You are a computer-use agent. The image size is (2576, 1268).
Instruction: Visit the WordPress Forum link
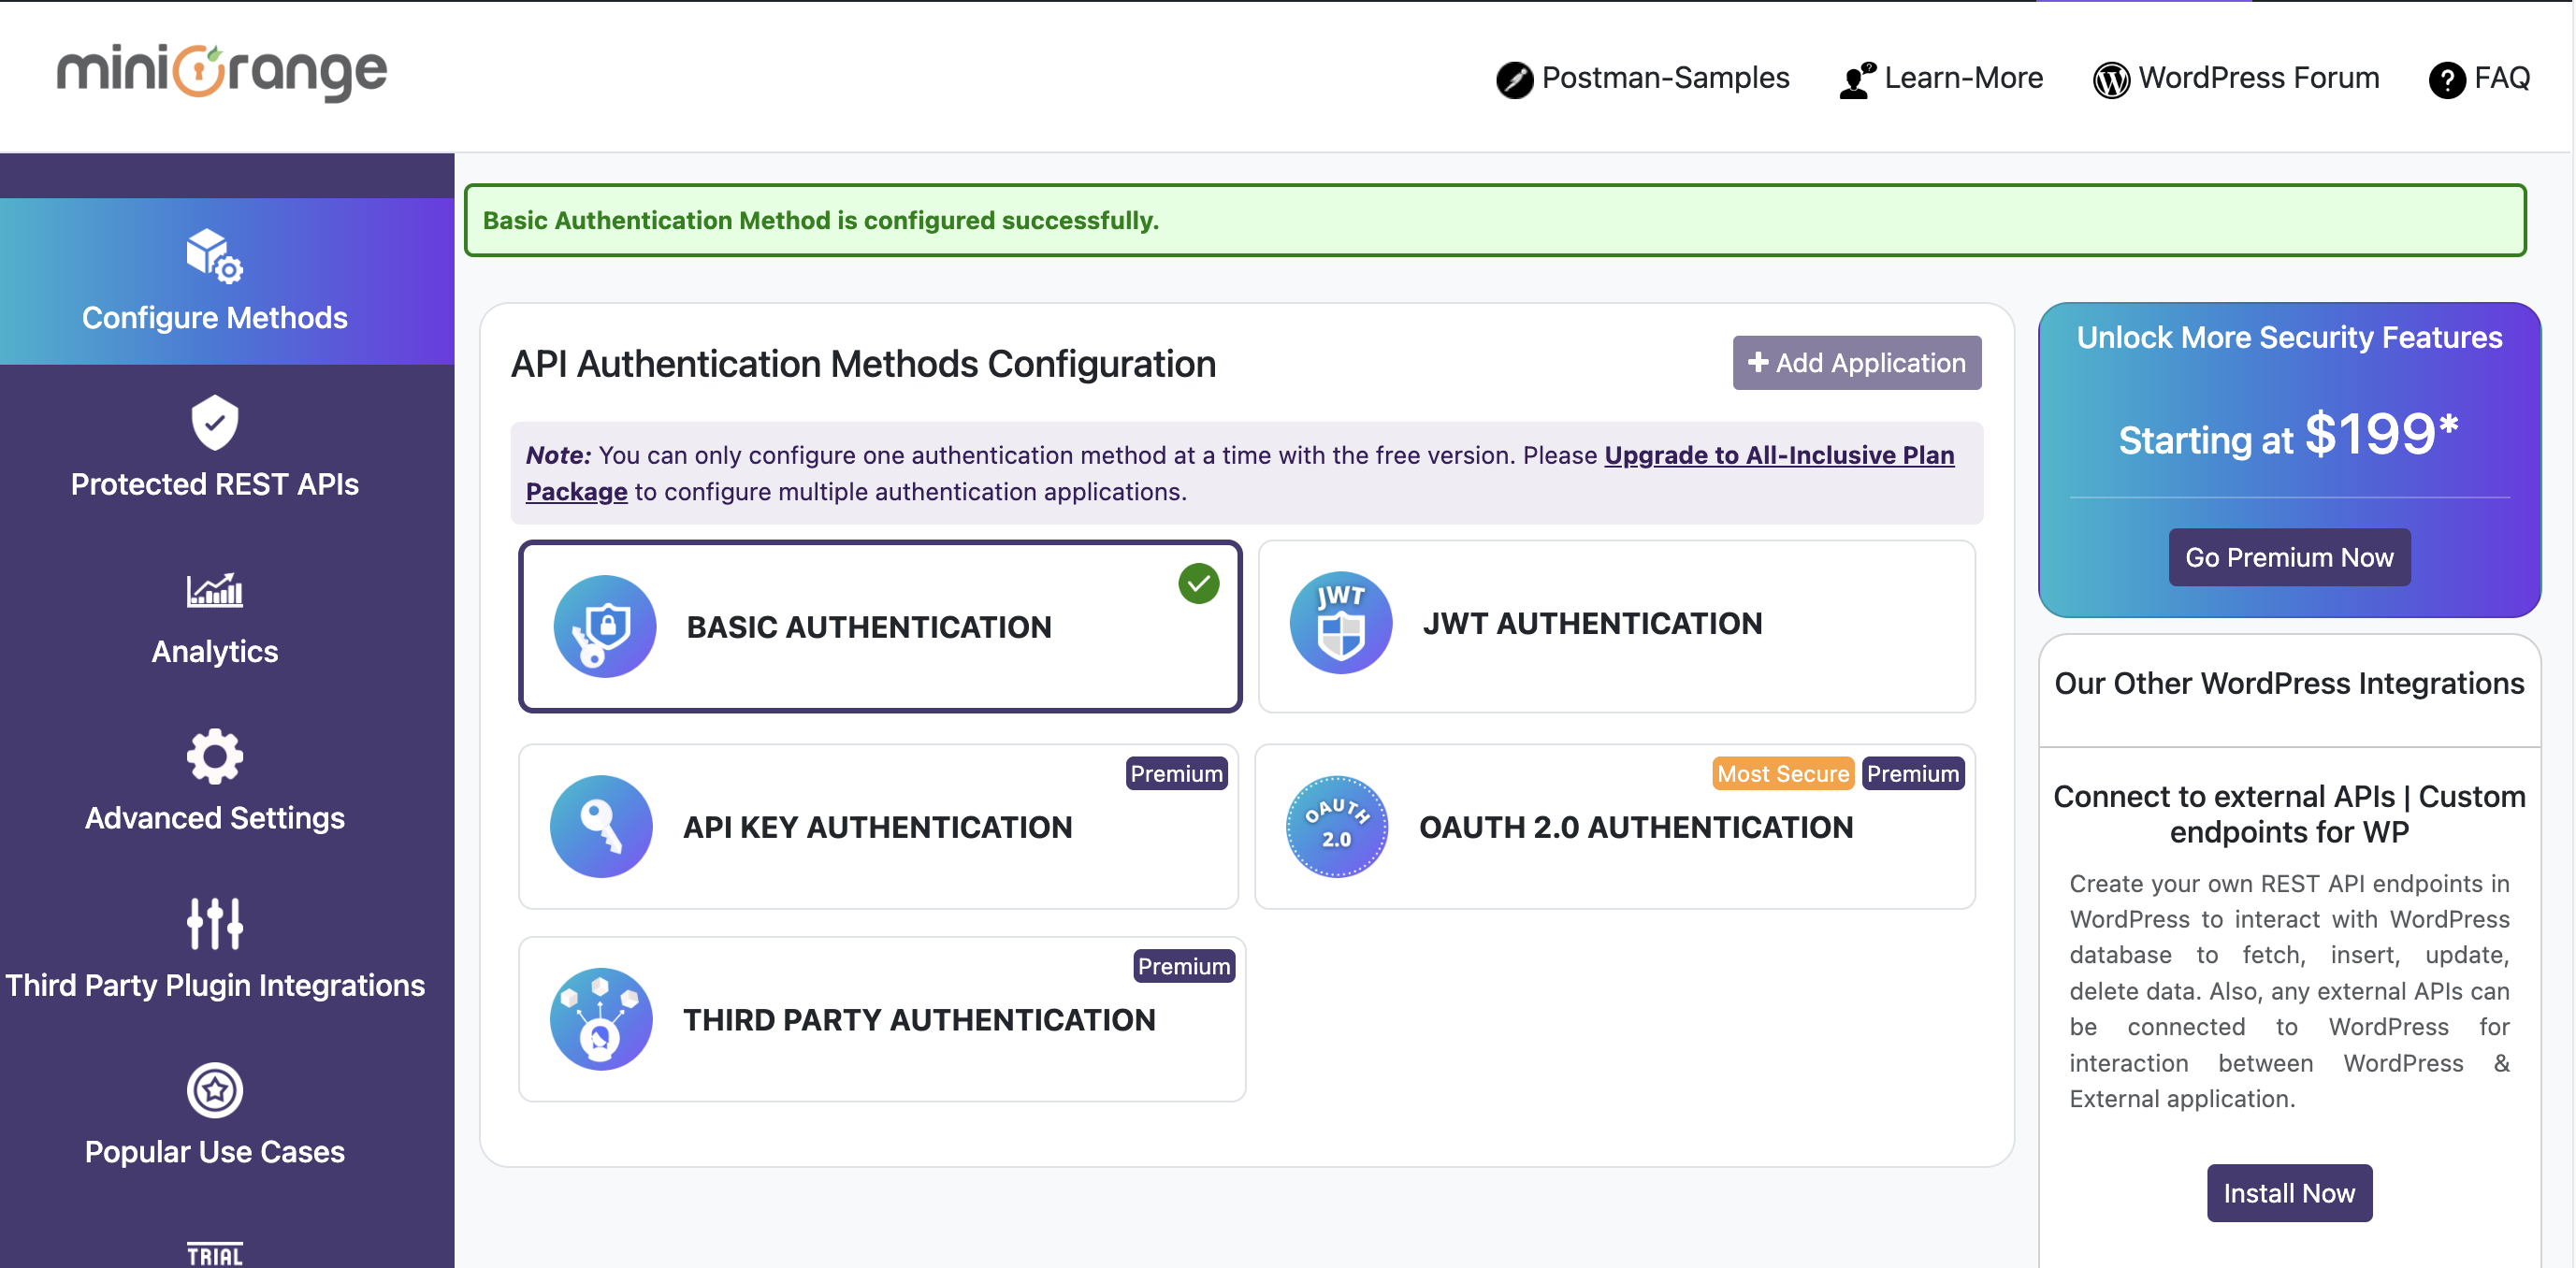(x=2236, y=78)
